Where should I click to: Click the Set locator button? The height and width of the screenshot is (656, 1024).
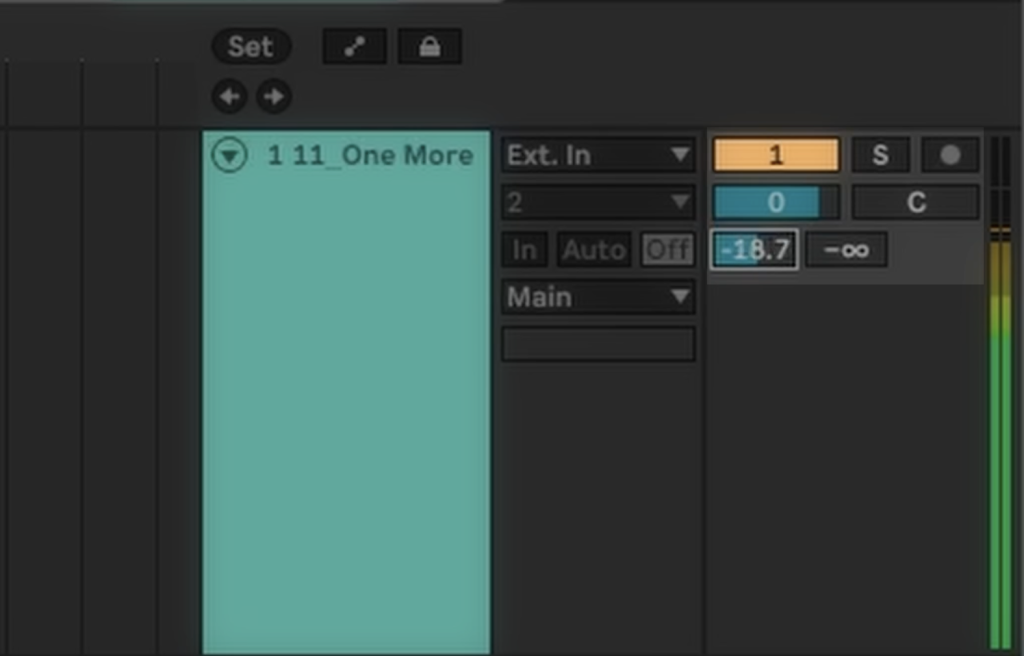click(x=251, y=47)
